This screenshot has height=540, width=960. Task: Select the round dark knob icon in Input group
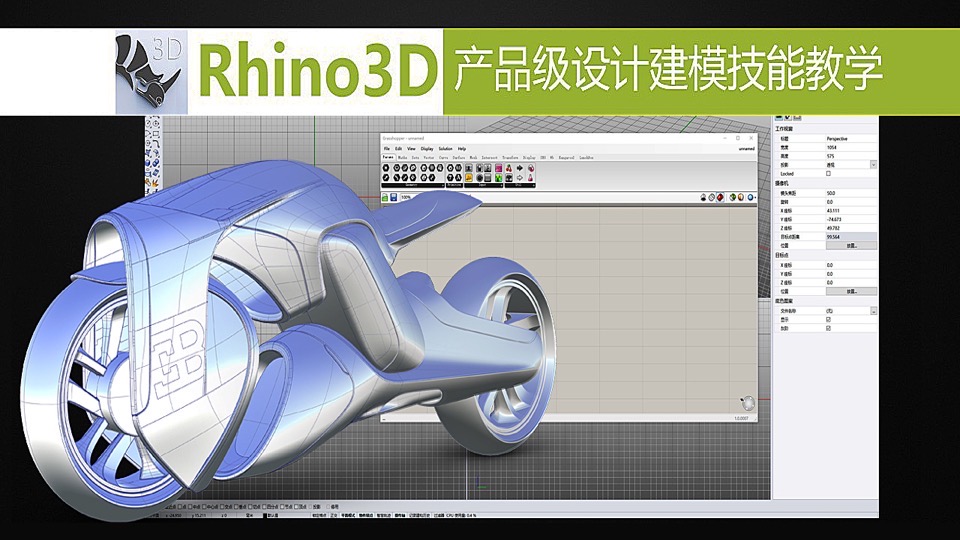point(479,178)
